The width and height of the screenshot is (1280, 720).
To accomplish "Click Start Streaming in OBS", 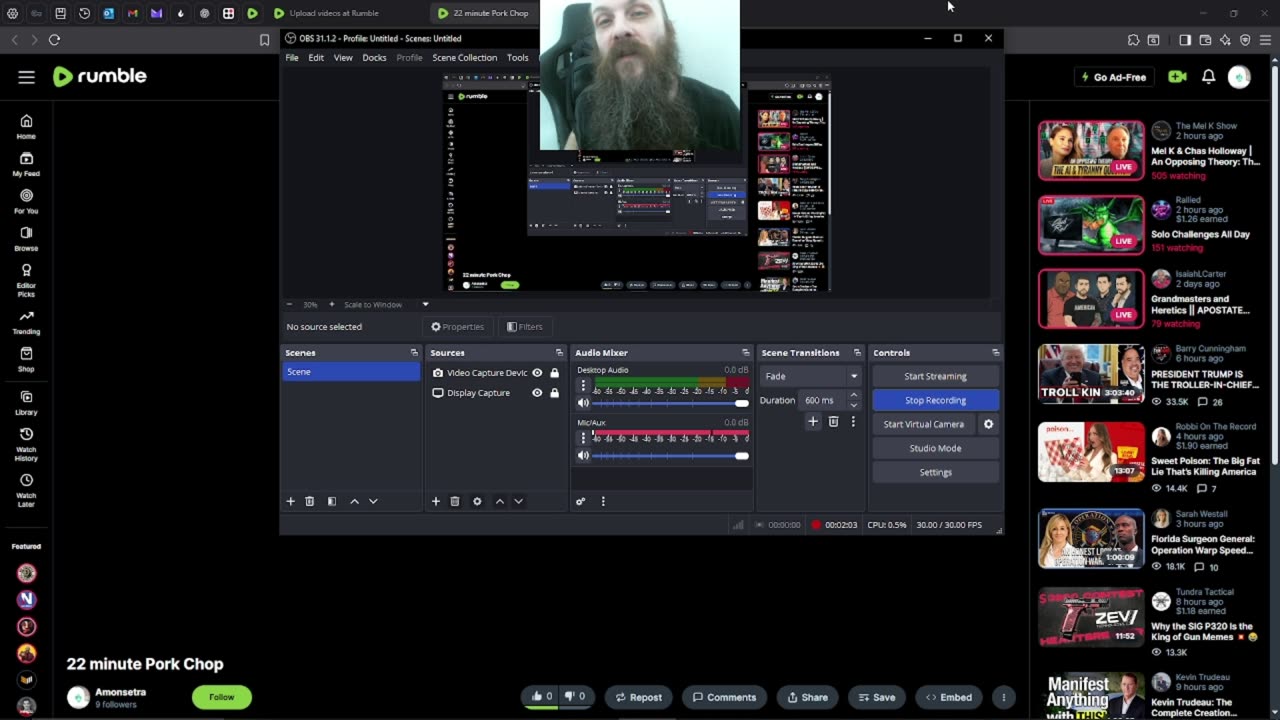I will click(935, 376).
